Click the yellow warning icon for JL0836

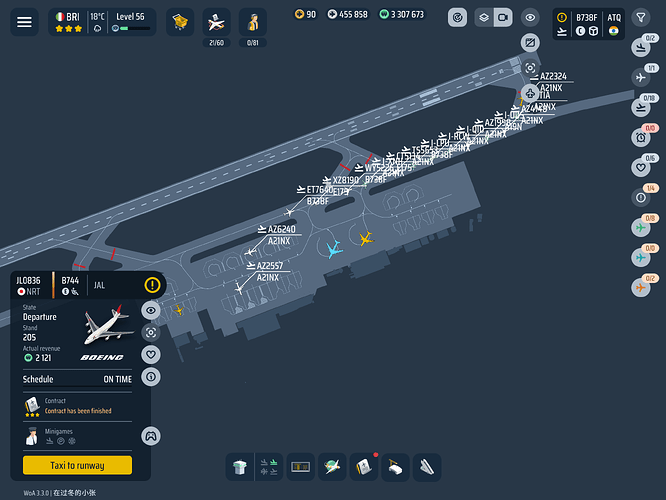pos(152,285)
